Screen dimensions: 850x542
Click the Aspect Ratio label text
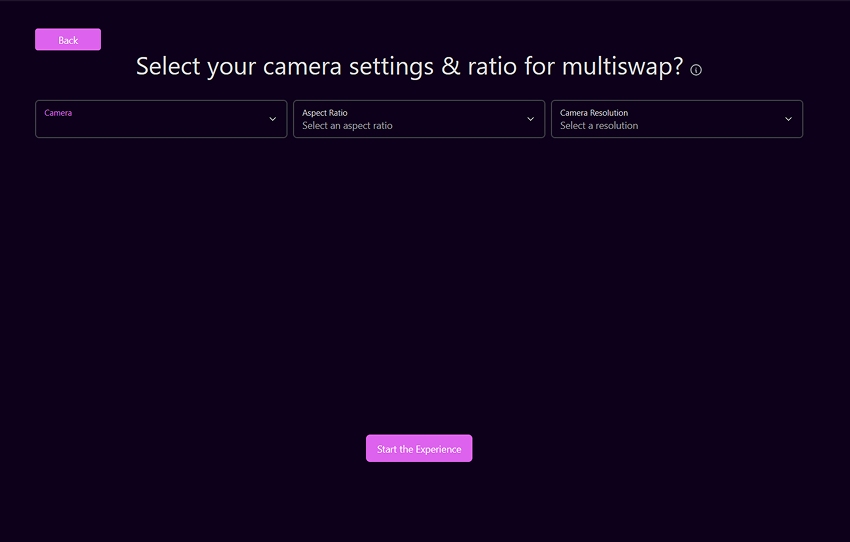click(x=325, y=113)
